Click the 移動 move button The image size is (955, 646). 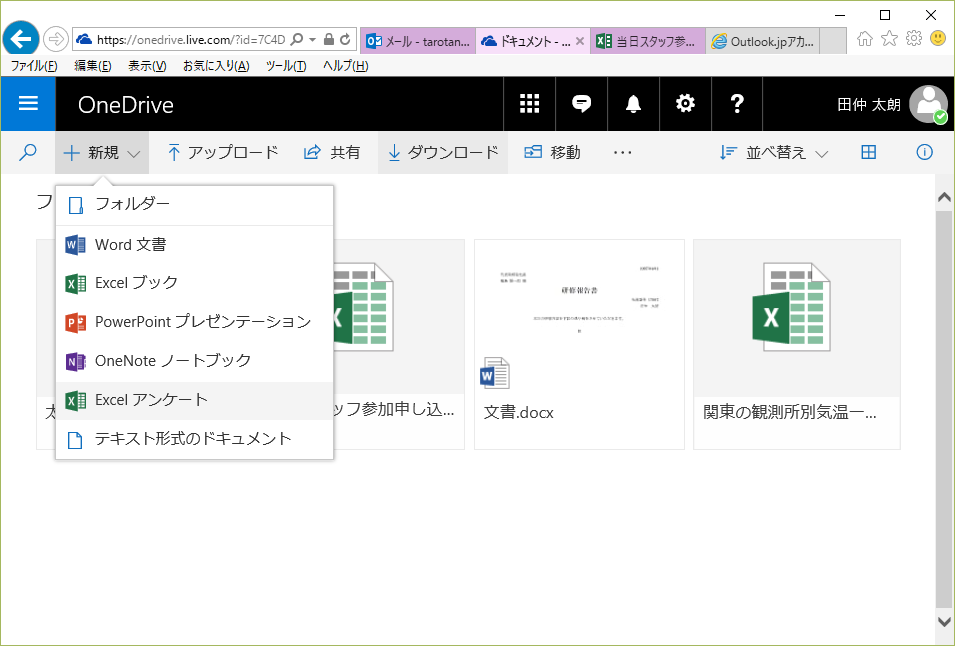552,152
